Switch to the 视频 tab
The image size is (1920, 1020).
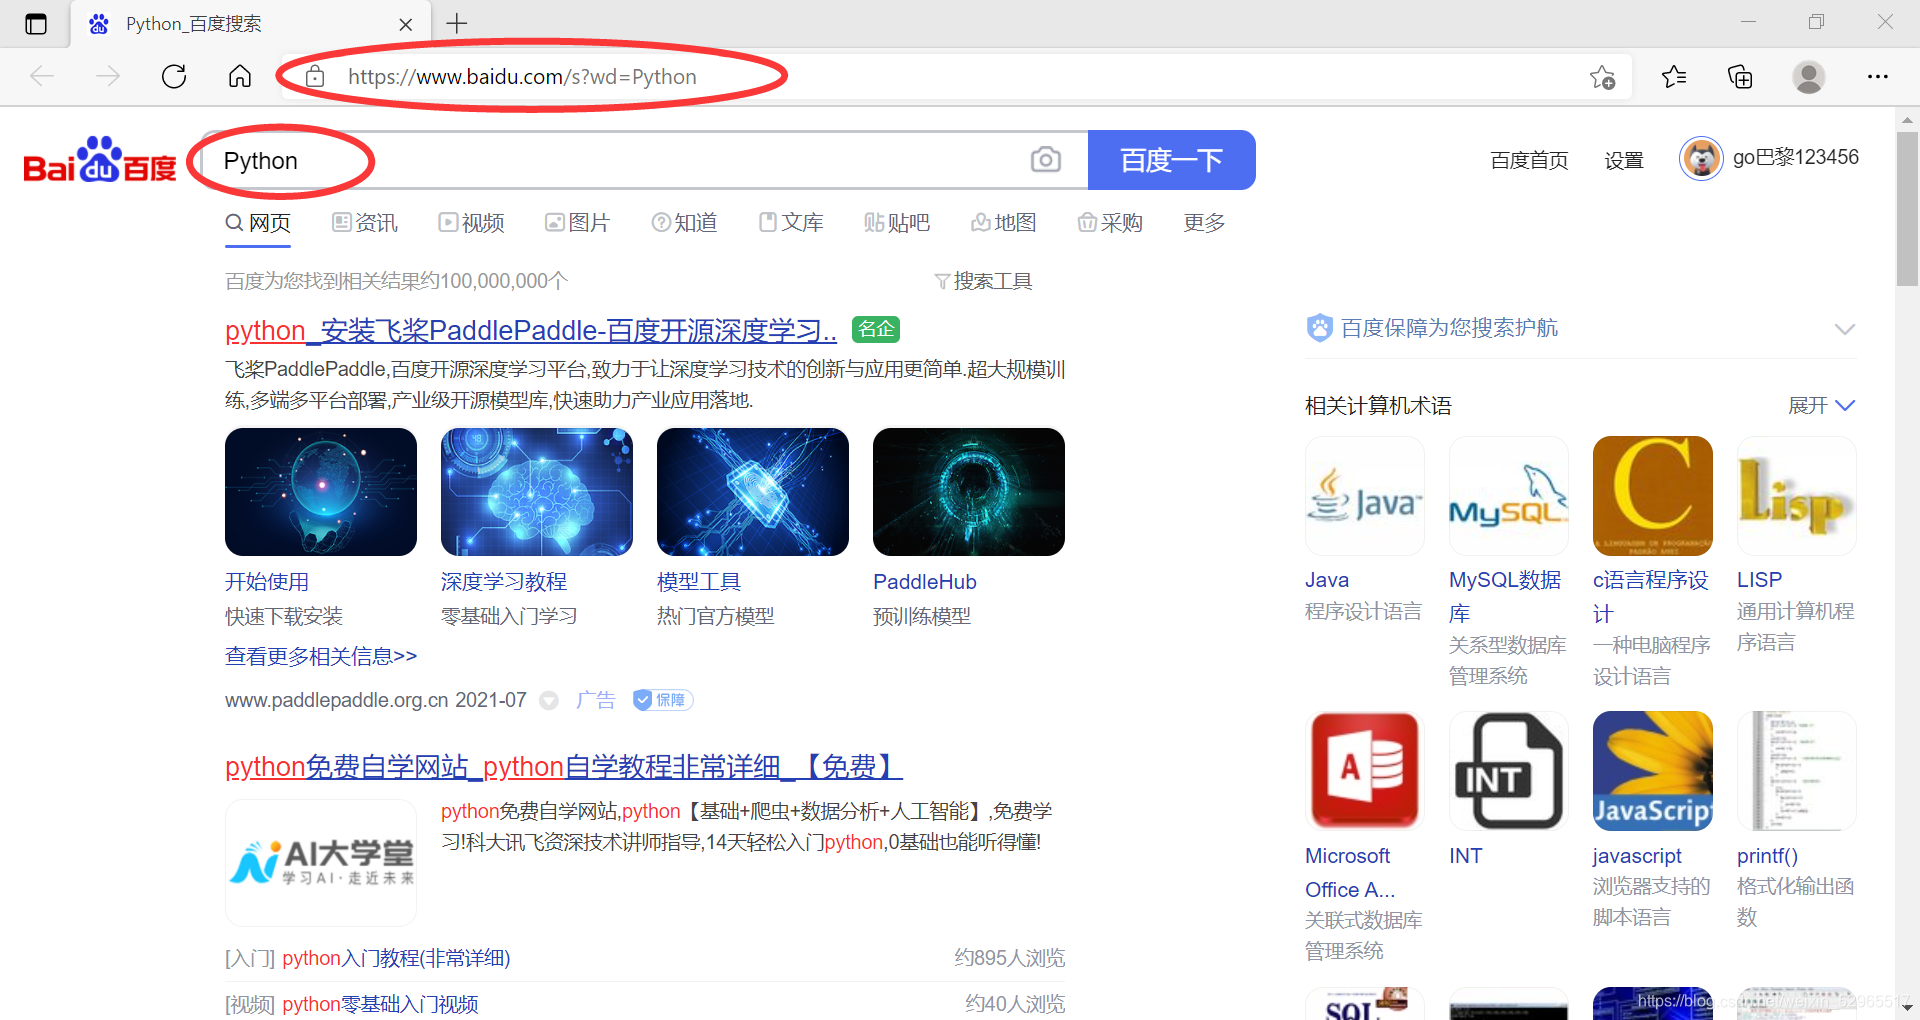[472, 222]
